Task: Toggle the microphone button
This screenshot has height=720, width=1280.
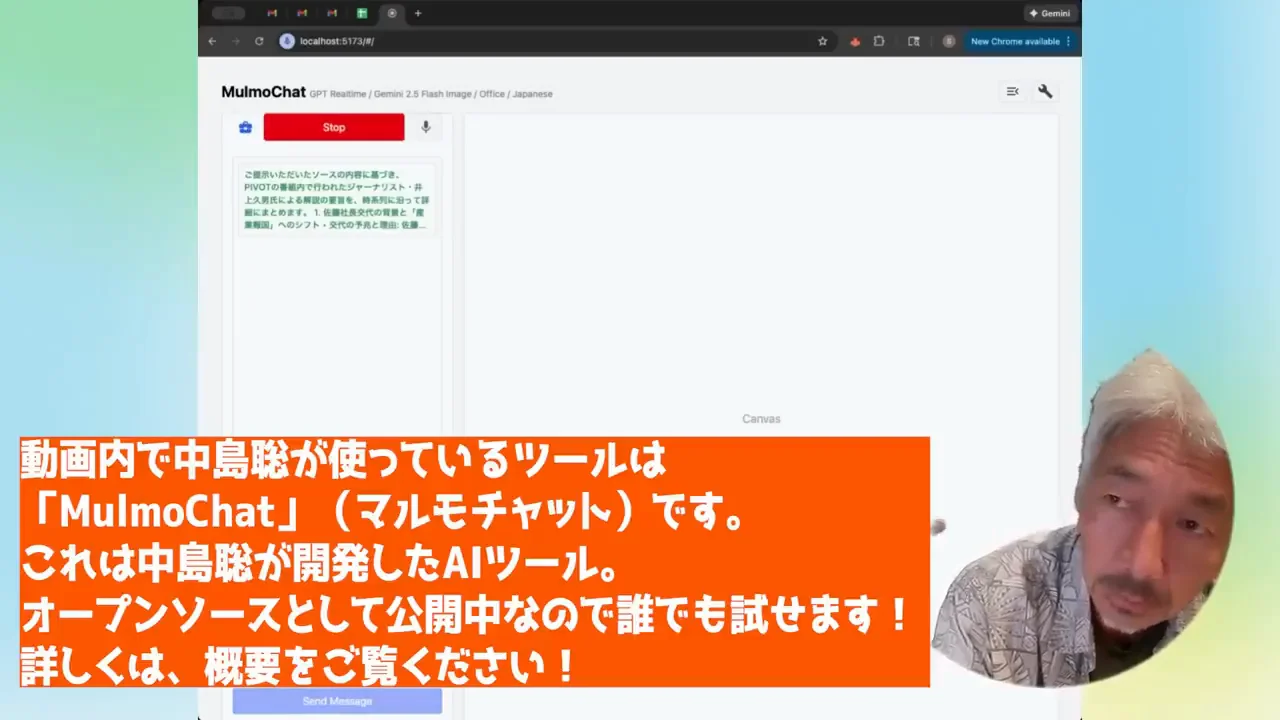Action: (426, 127)
